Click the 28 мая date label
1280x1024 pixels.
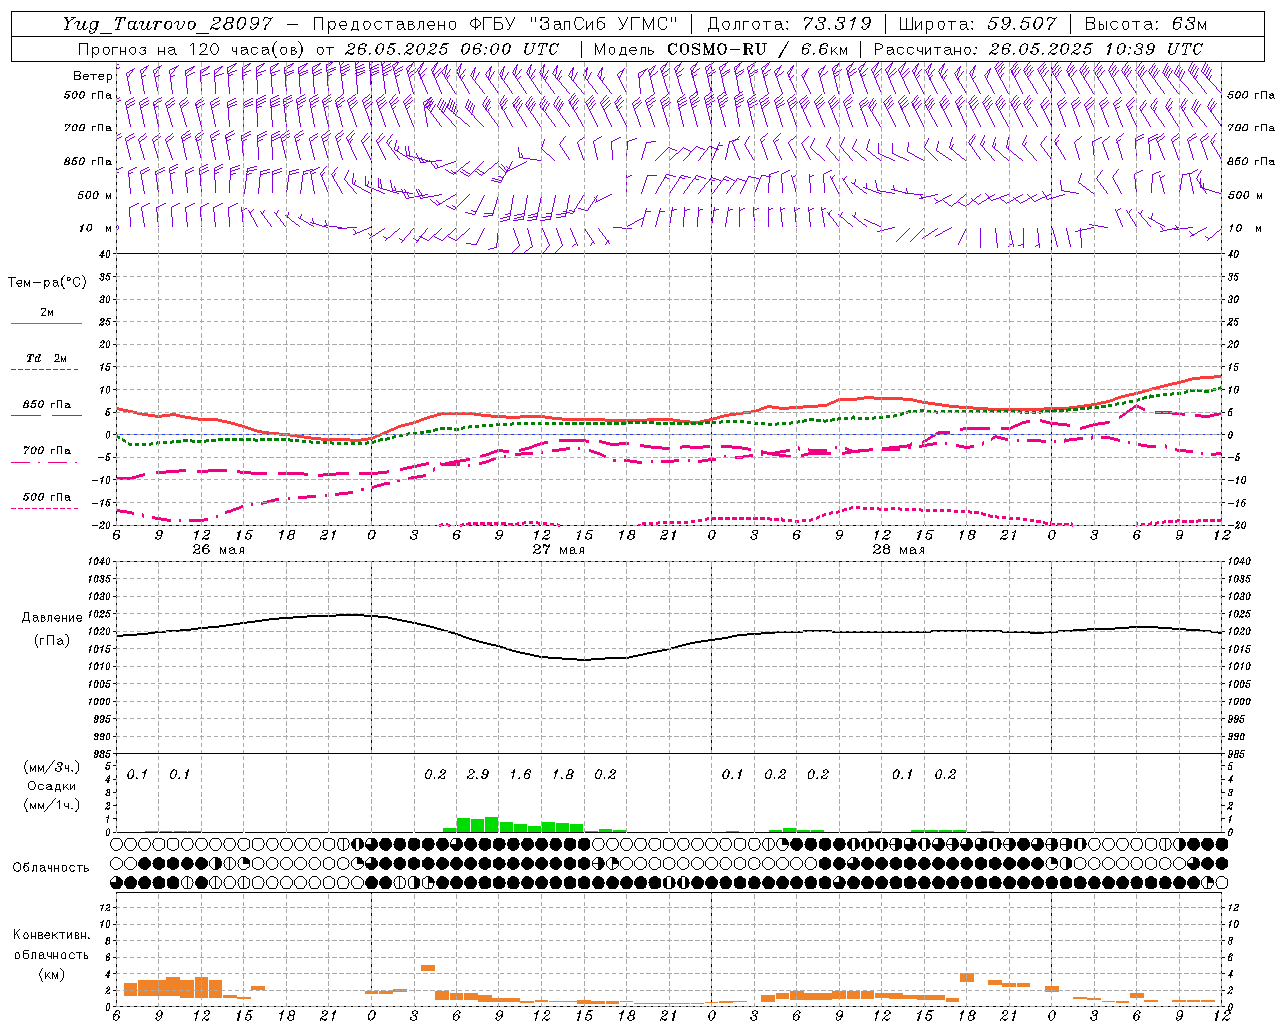[x=898, y=550]
